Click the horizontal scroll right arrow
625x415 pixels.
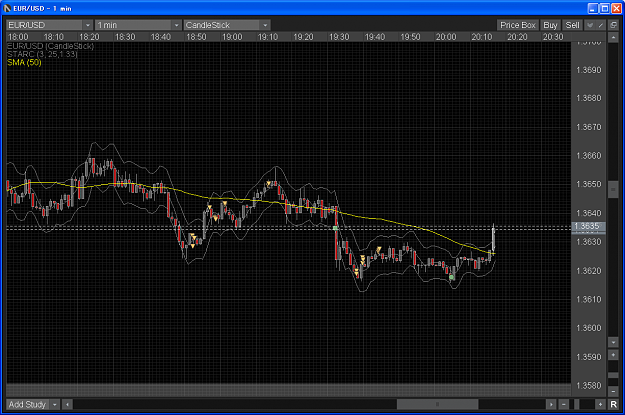(x=551, y=405)
